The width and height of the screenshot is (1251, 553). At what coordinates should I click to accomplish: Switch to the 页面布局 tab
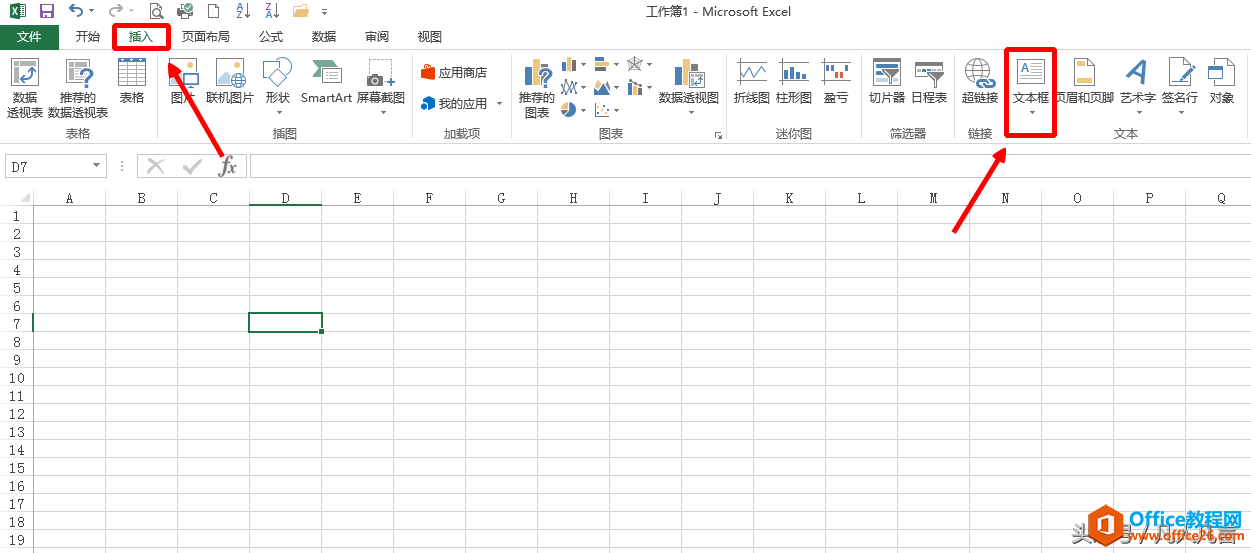click(205, 37)
